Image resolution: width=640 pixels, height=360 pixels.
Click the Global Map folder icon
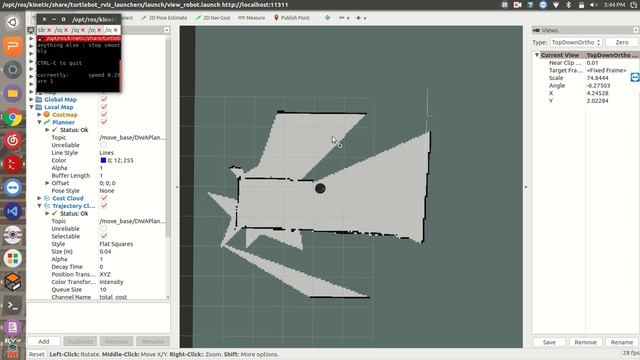tap(39, 100)
